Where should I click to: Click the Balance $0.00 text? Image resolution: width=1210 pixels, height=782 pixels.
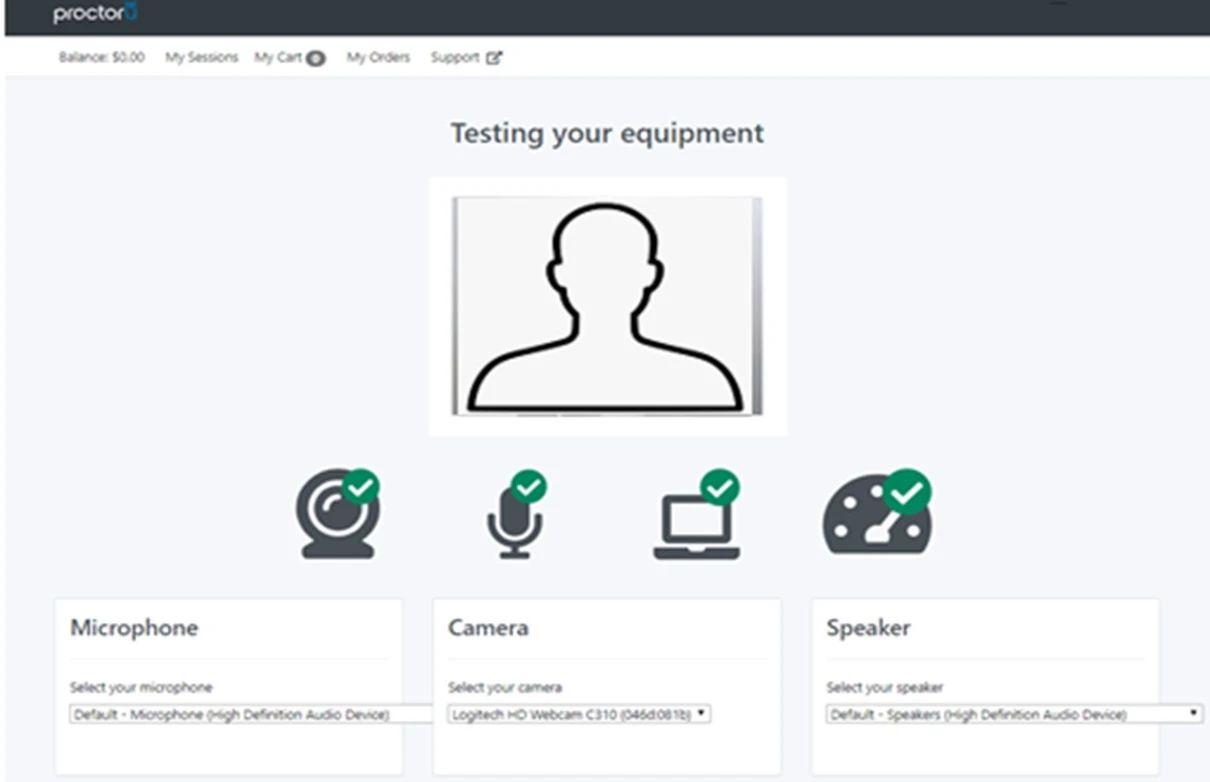click(102, 58)
